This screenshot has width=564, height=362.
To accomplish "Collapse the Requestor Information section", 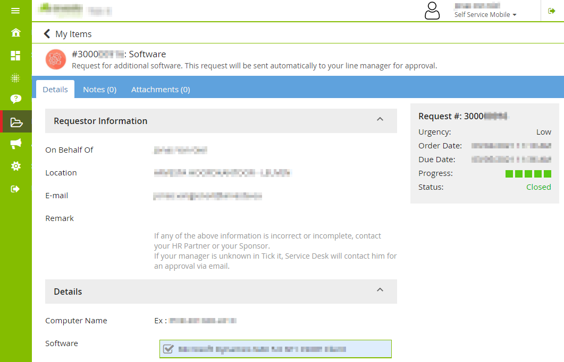I will (x=380, y=119).
